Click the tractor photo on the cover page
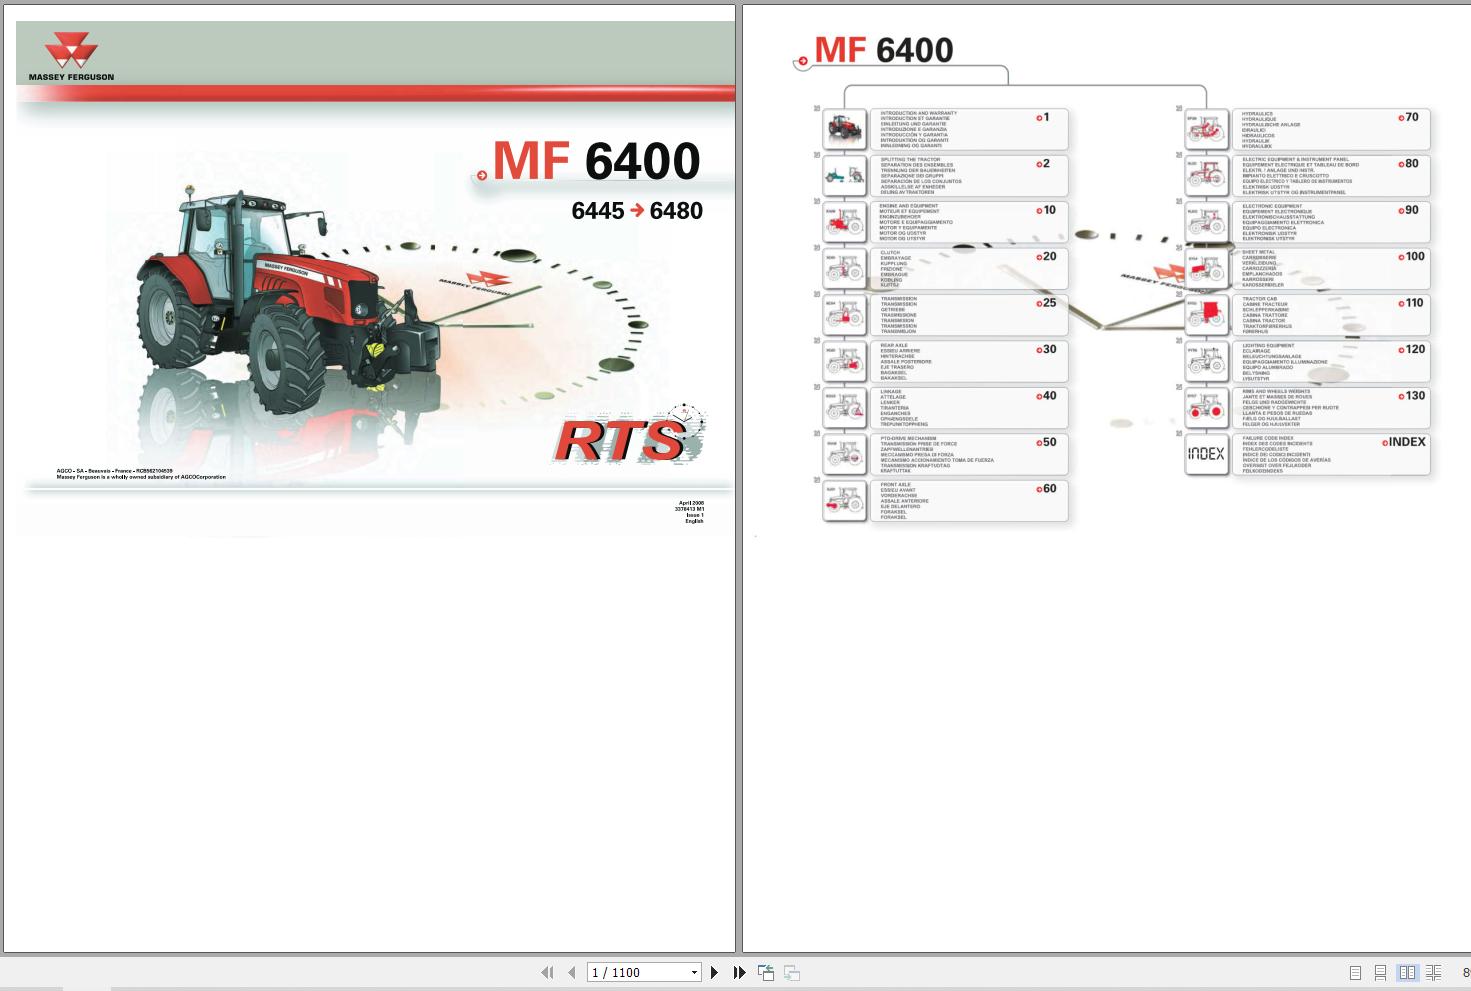This screenshot has height=991, width=1471. (289, 298)
